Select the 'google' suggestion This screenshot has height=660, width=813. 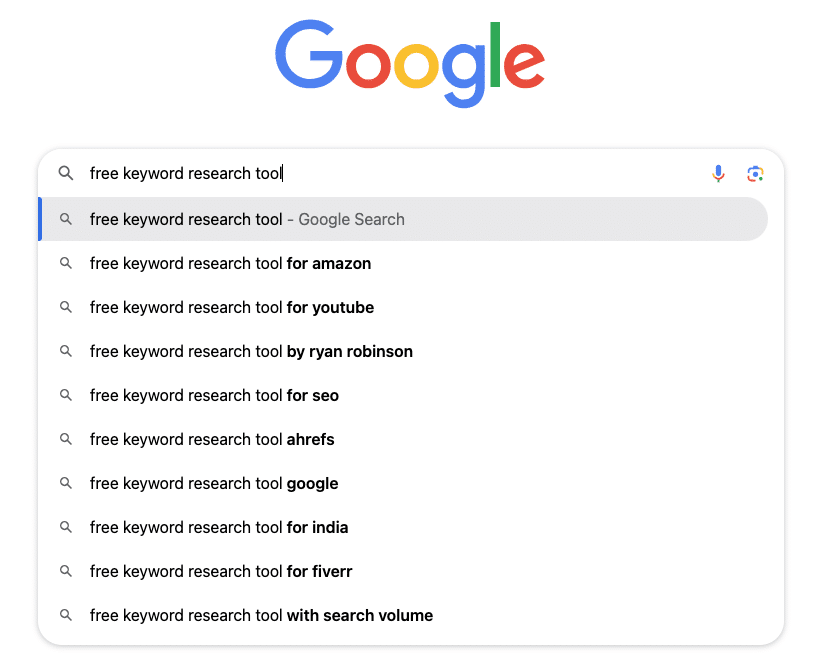pos(214,483)
